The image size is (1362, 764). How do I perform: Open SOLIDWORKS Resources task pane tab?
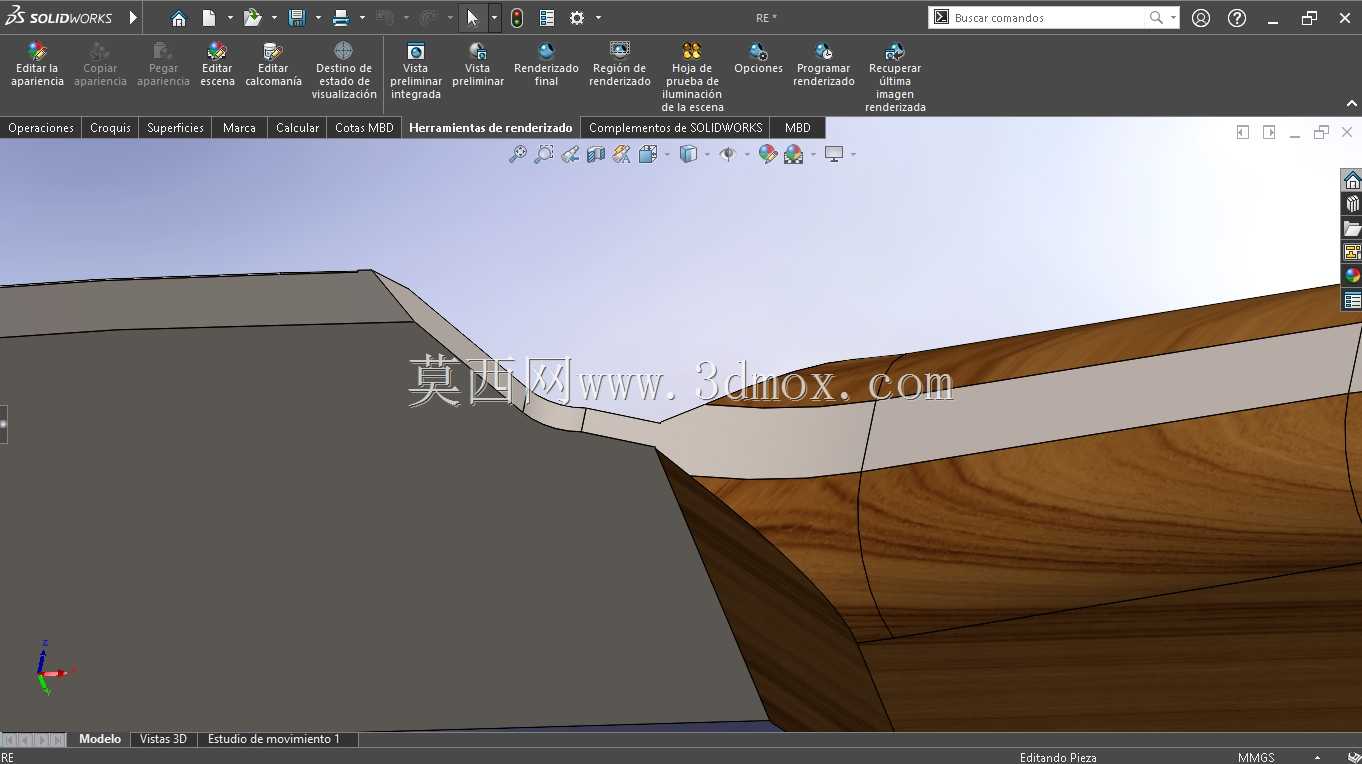pyautogui.click(x=1352, y=180)
